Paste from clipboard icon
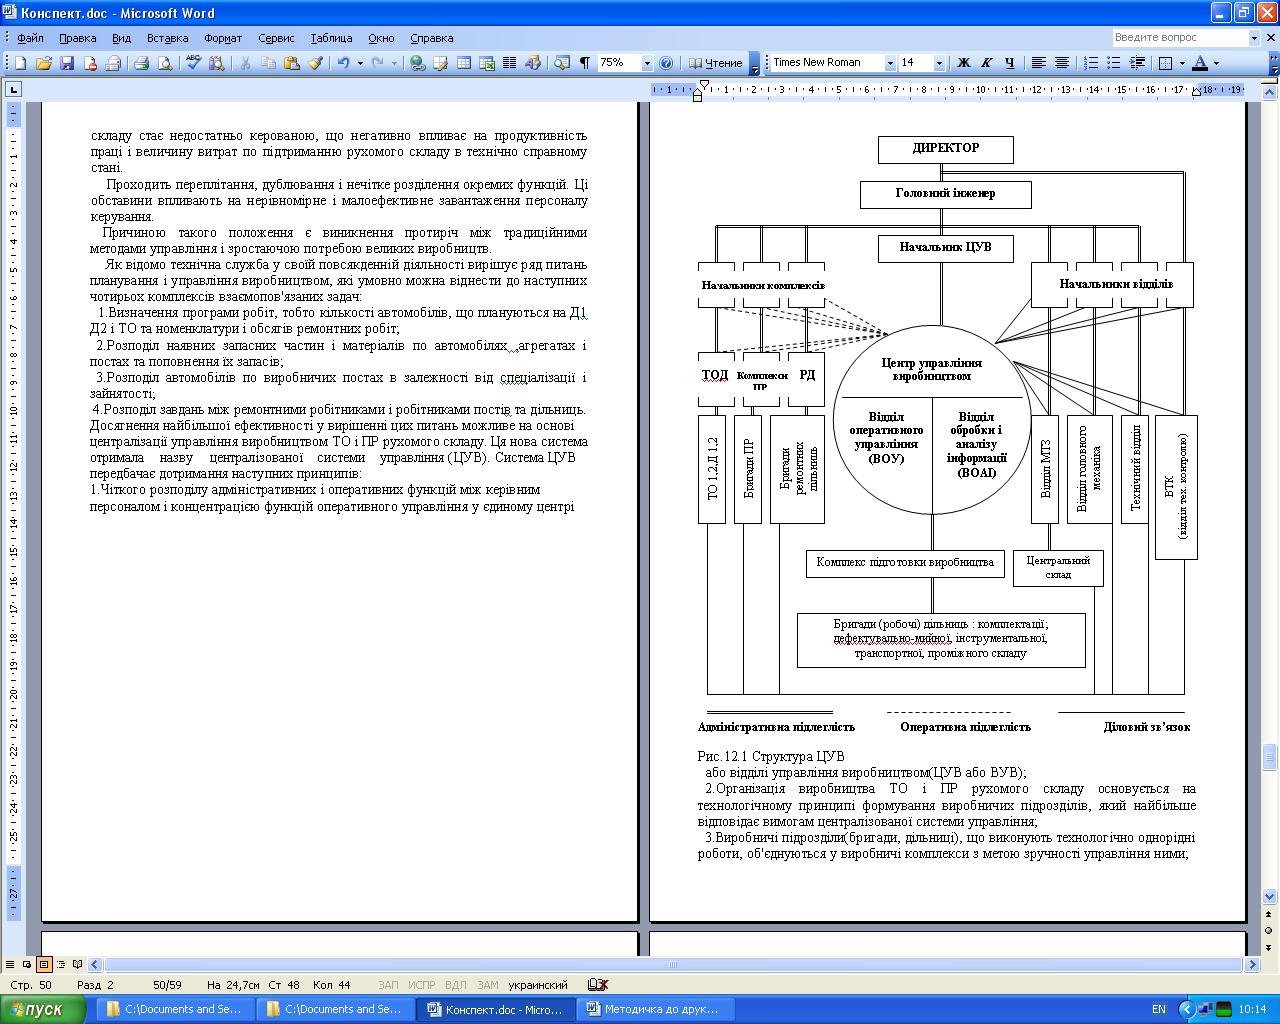The width and height of the screenshot is (1280, 1024). tap(291, 63)
